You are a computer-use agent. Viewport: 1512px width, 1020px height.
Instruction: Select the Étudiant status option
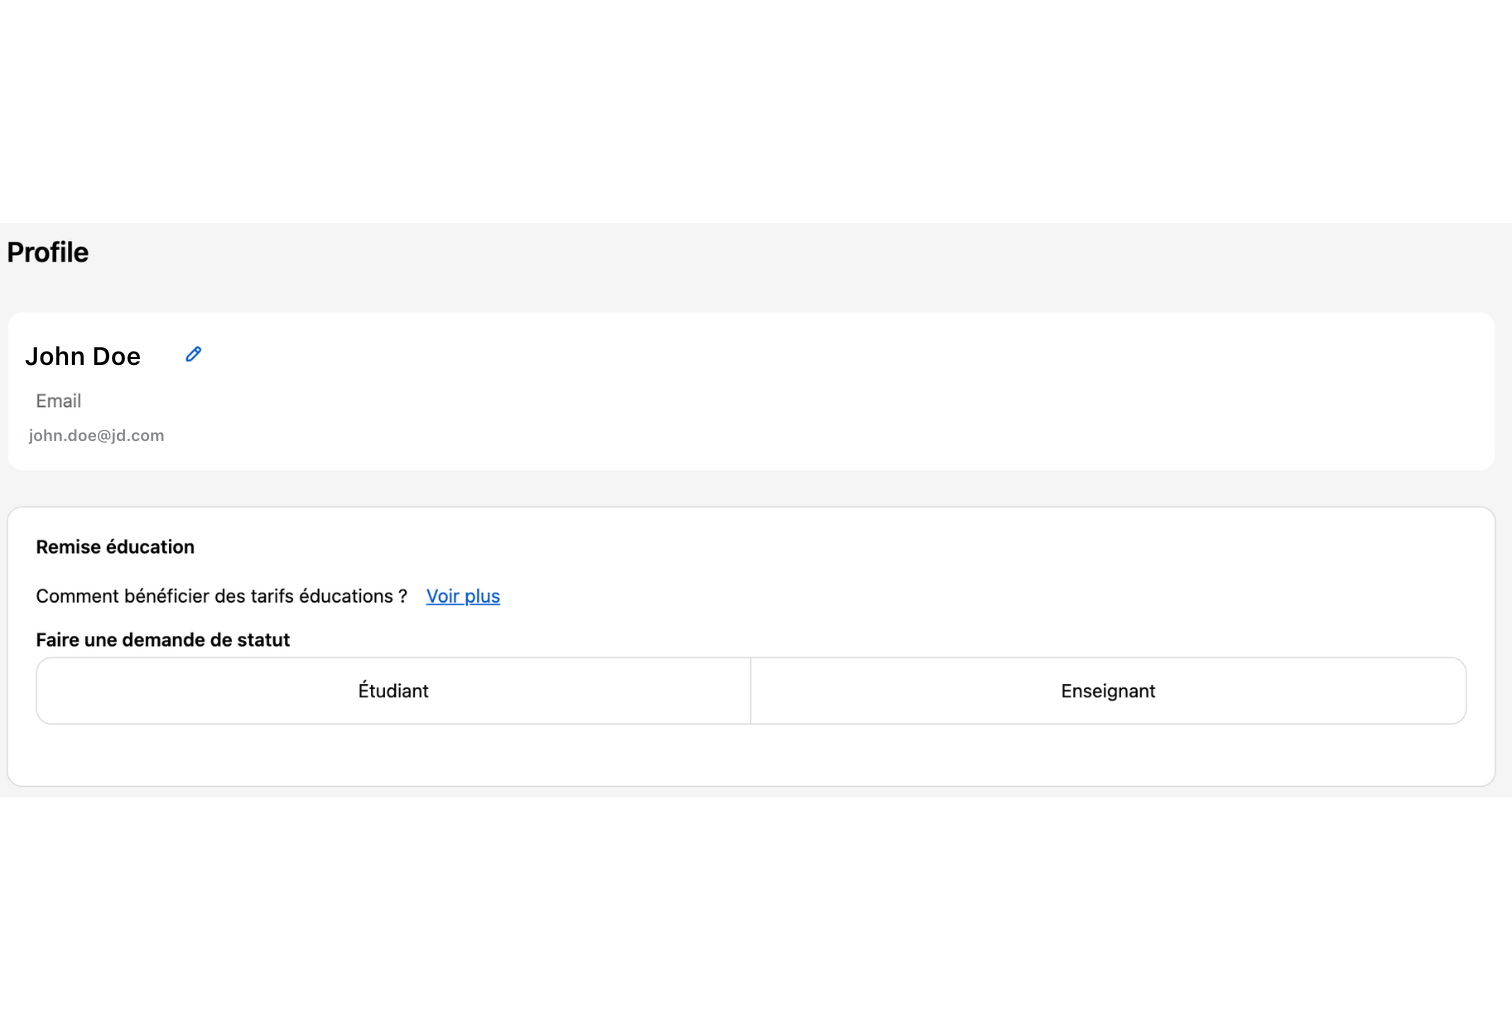(x=393, y=691)
